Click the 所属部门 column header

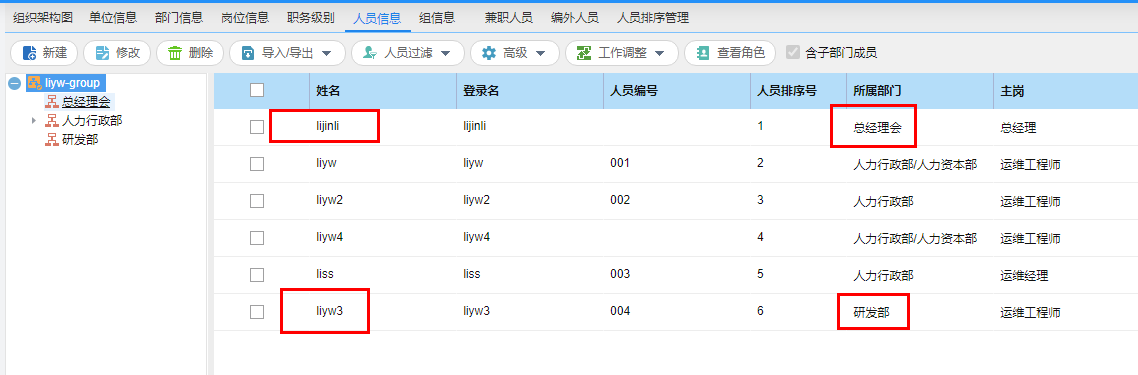tap(877, 91)
